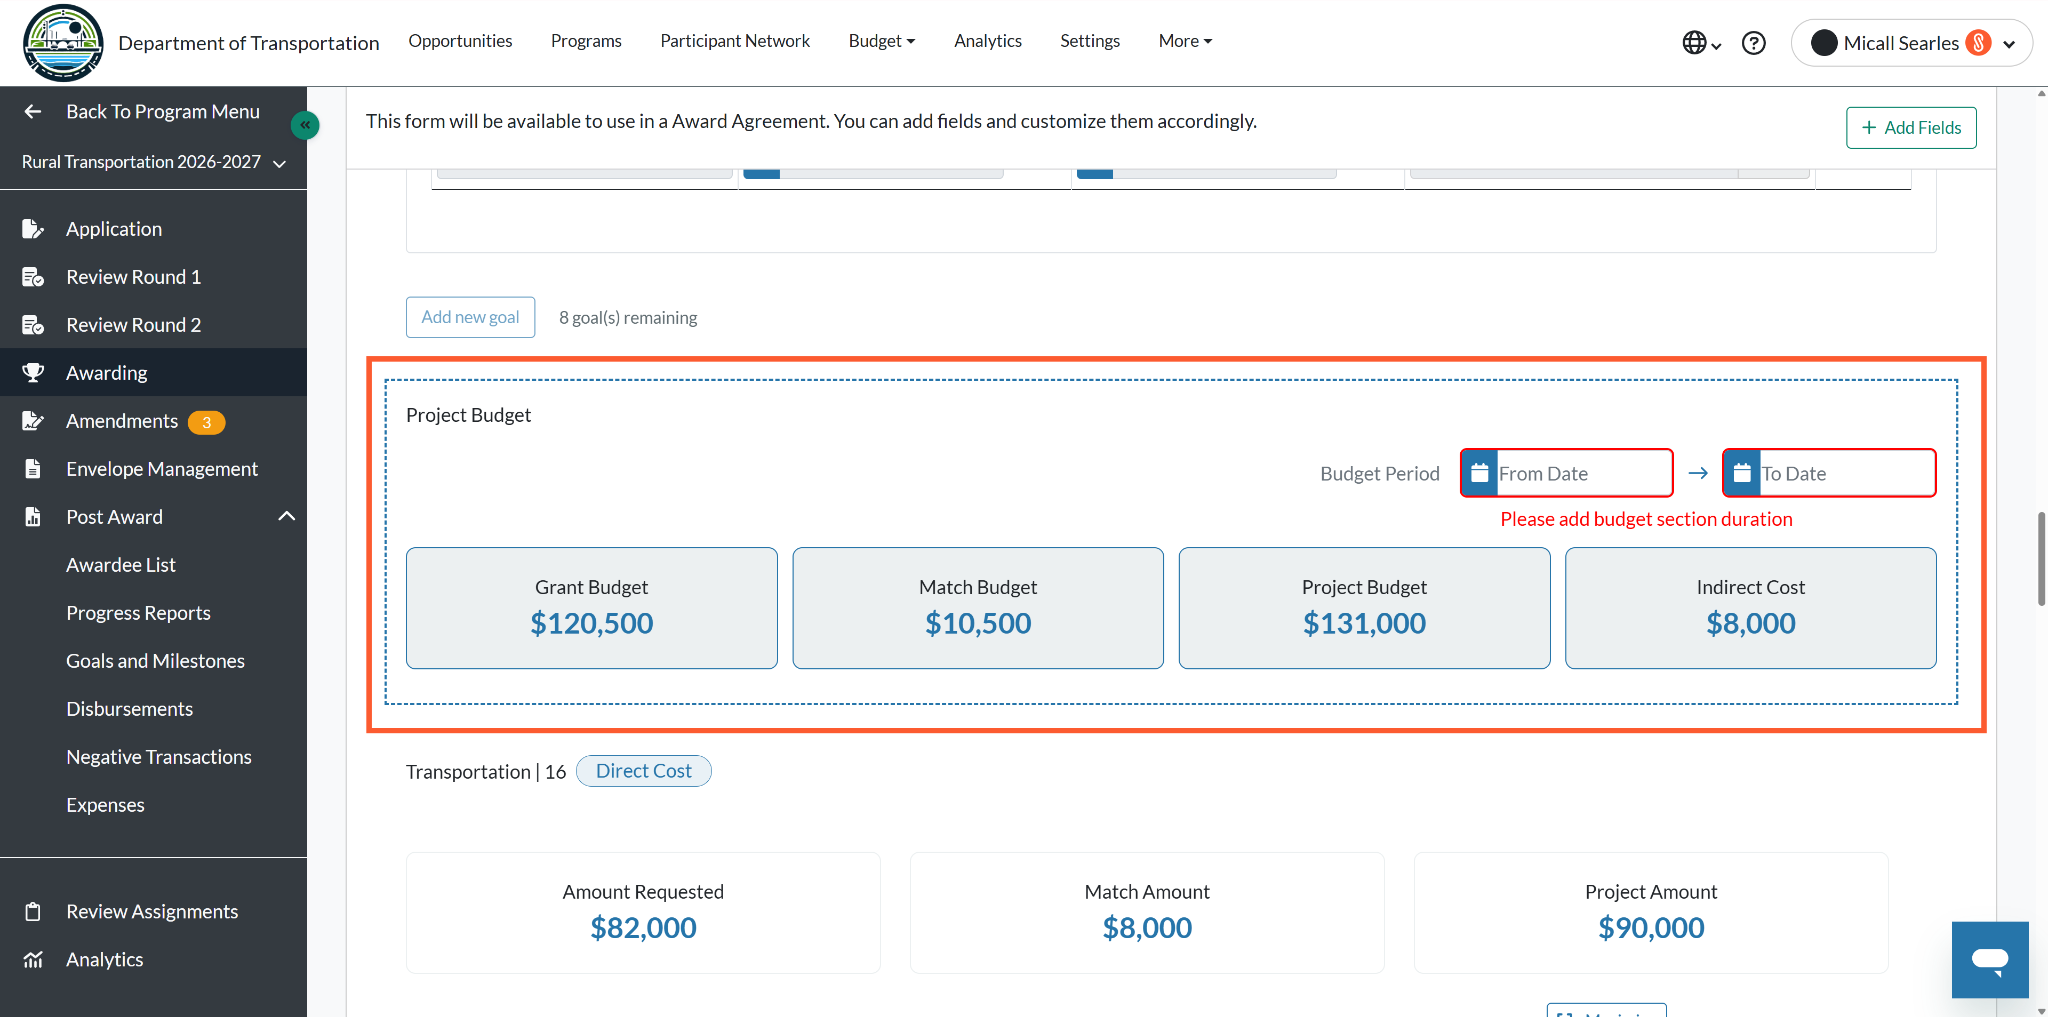Image resolution: width=2048 pixels, height=1017 pixels.
Task: Open Disbursements in the sidebar
Action: [x=129, y=709]
